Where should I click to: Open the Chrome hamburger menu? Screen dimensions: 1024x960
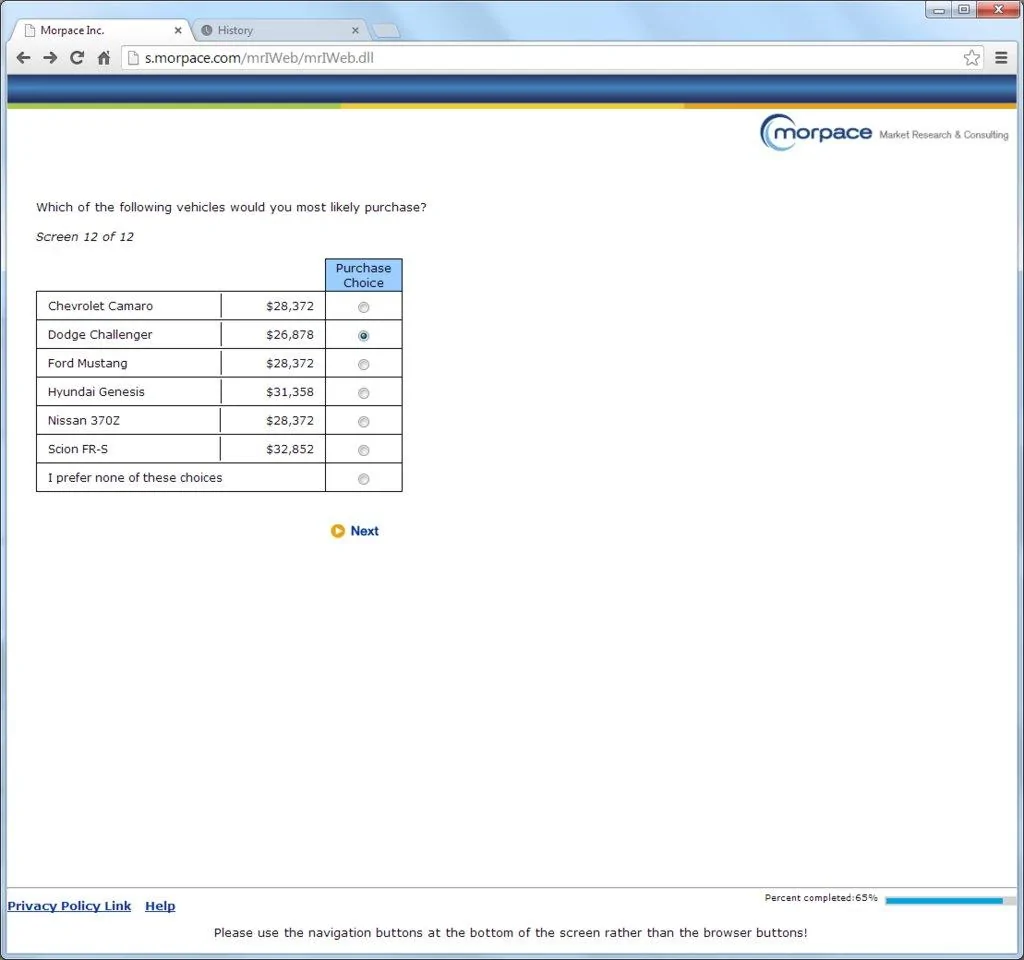pos(1001,58)
